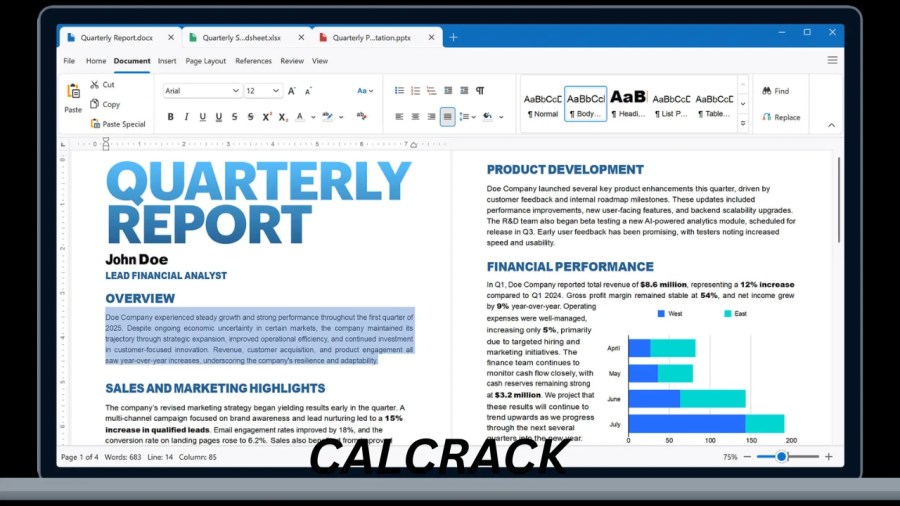Decrease paragraph indent
Image resolution: width=900 pixels, height=506 pixels.
448,91
